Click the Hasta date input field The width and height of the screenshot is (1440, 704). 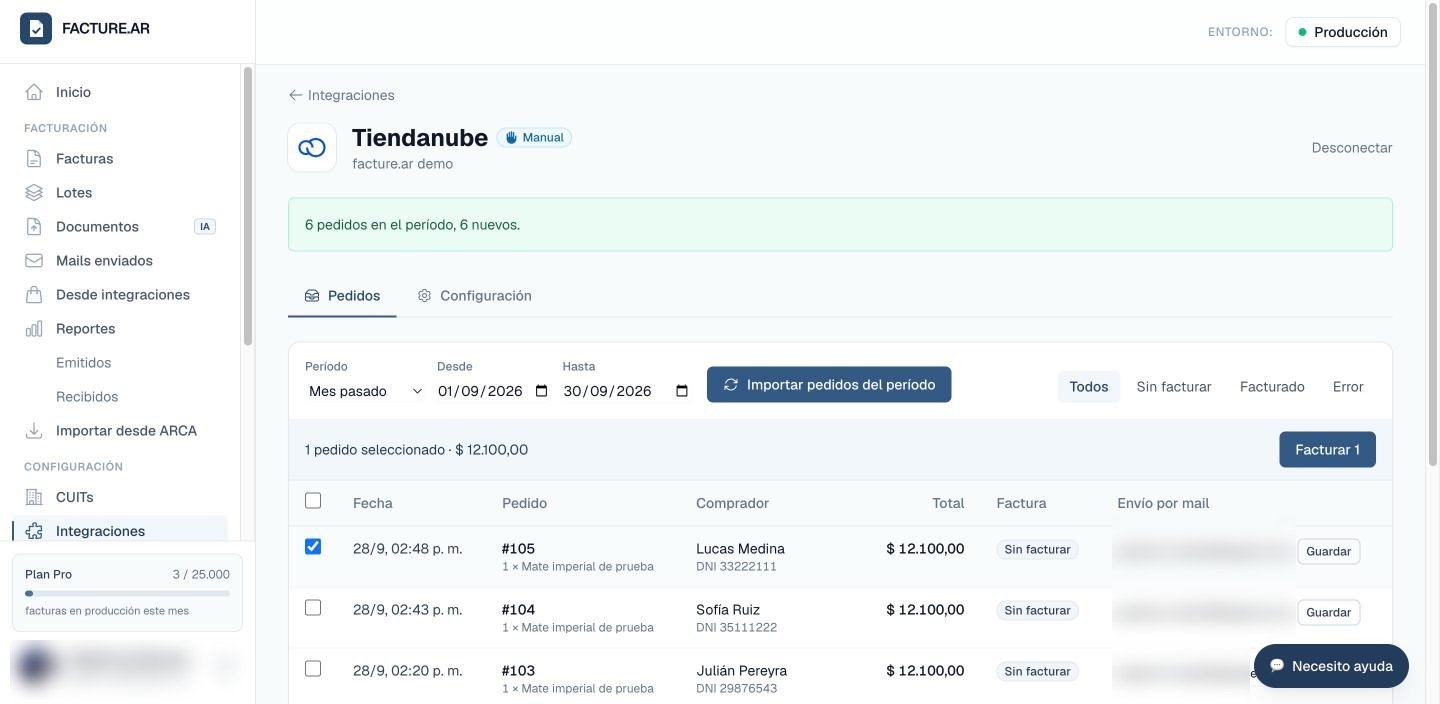626,391
